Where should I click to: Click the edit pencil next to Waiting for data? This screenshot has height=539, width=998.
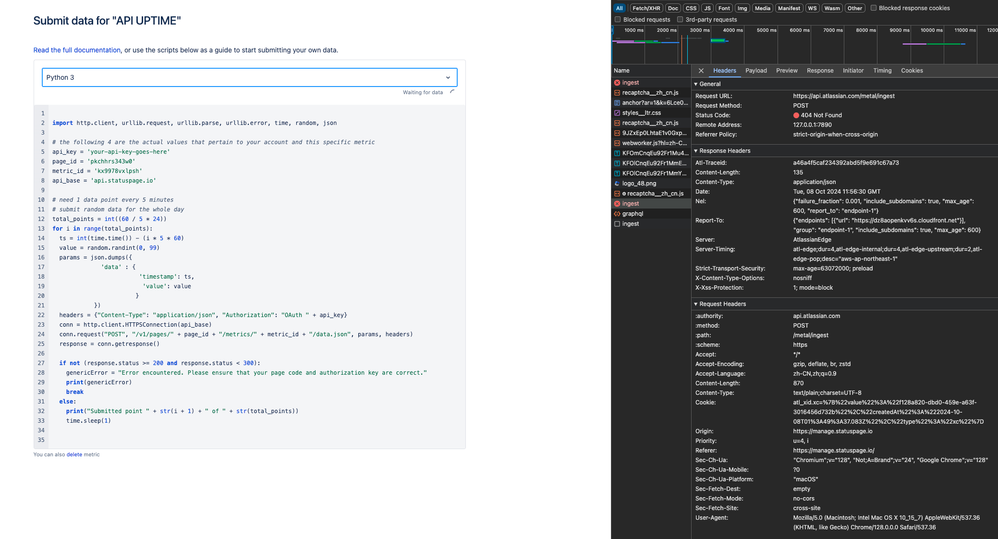452,92
